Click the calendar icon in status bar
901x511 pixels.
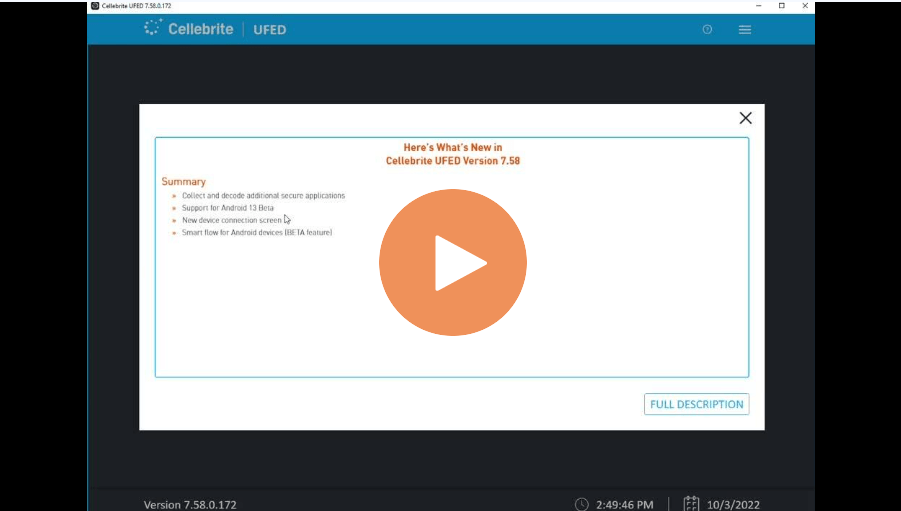(x=691, y=504)
